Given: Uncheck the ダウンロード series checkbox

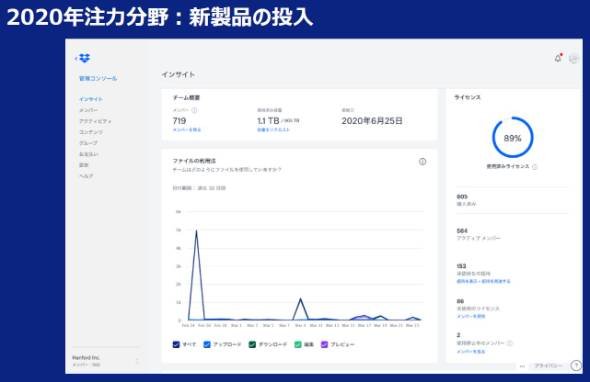Looking at the screenshot, I should click(252, 344).
